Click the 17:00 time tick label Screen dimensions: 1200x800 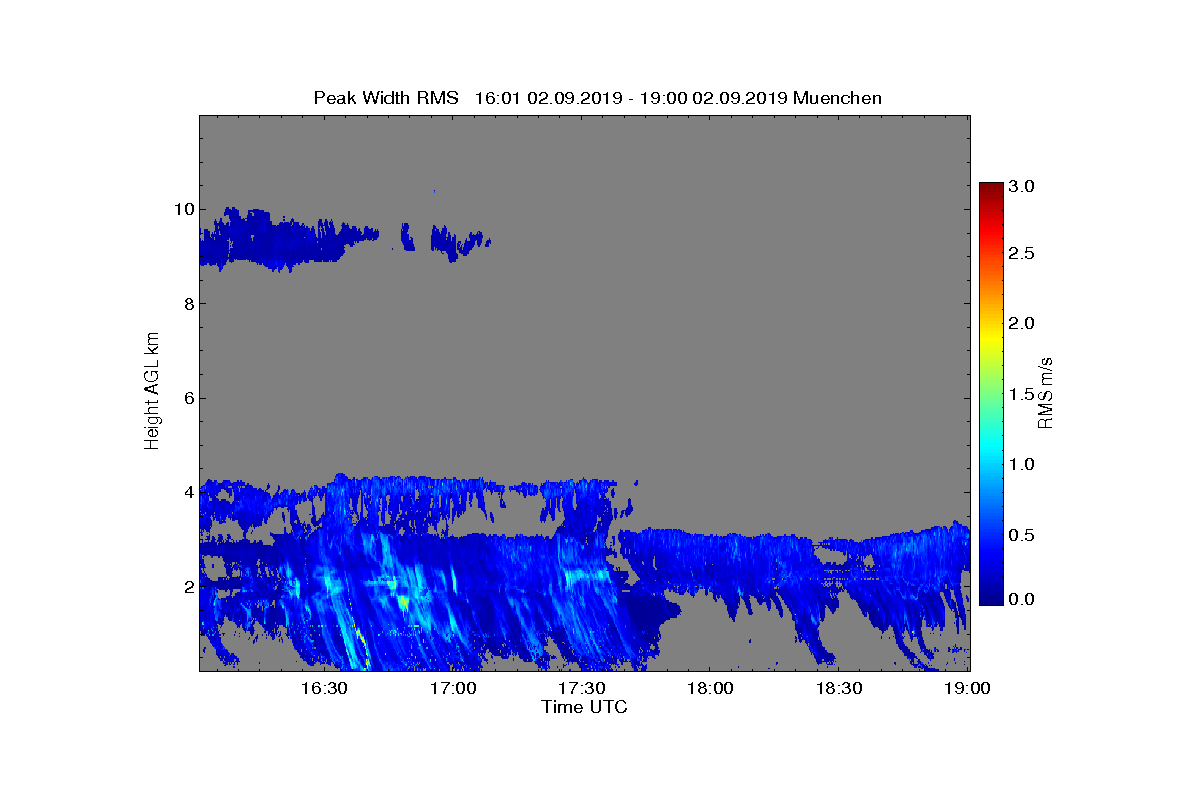[x=454, y=688]
